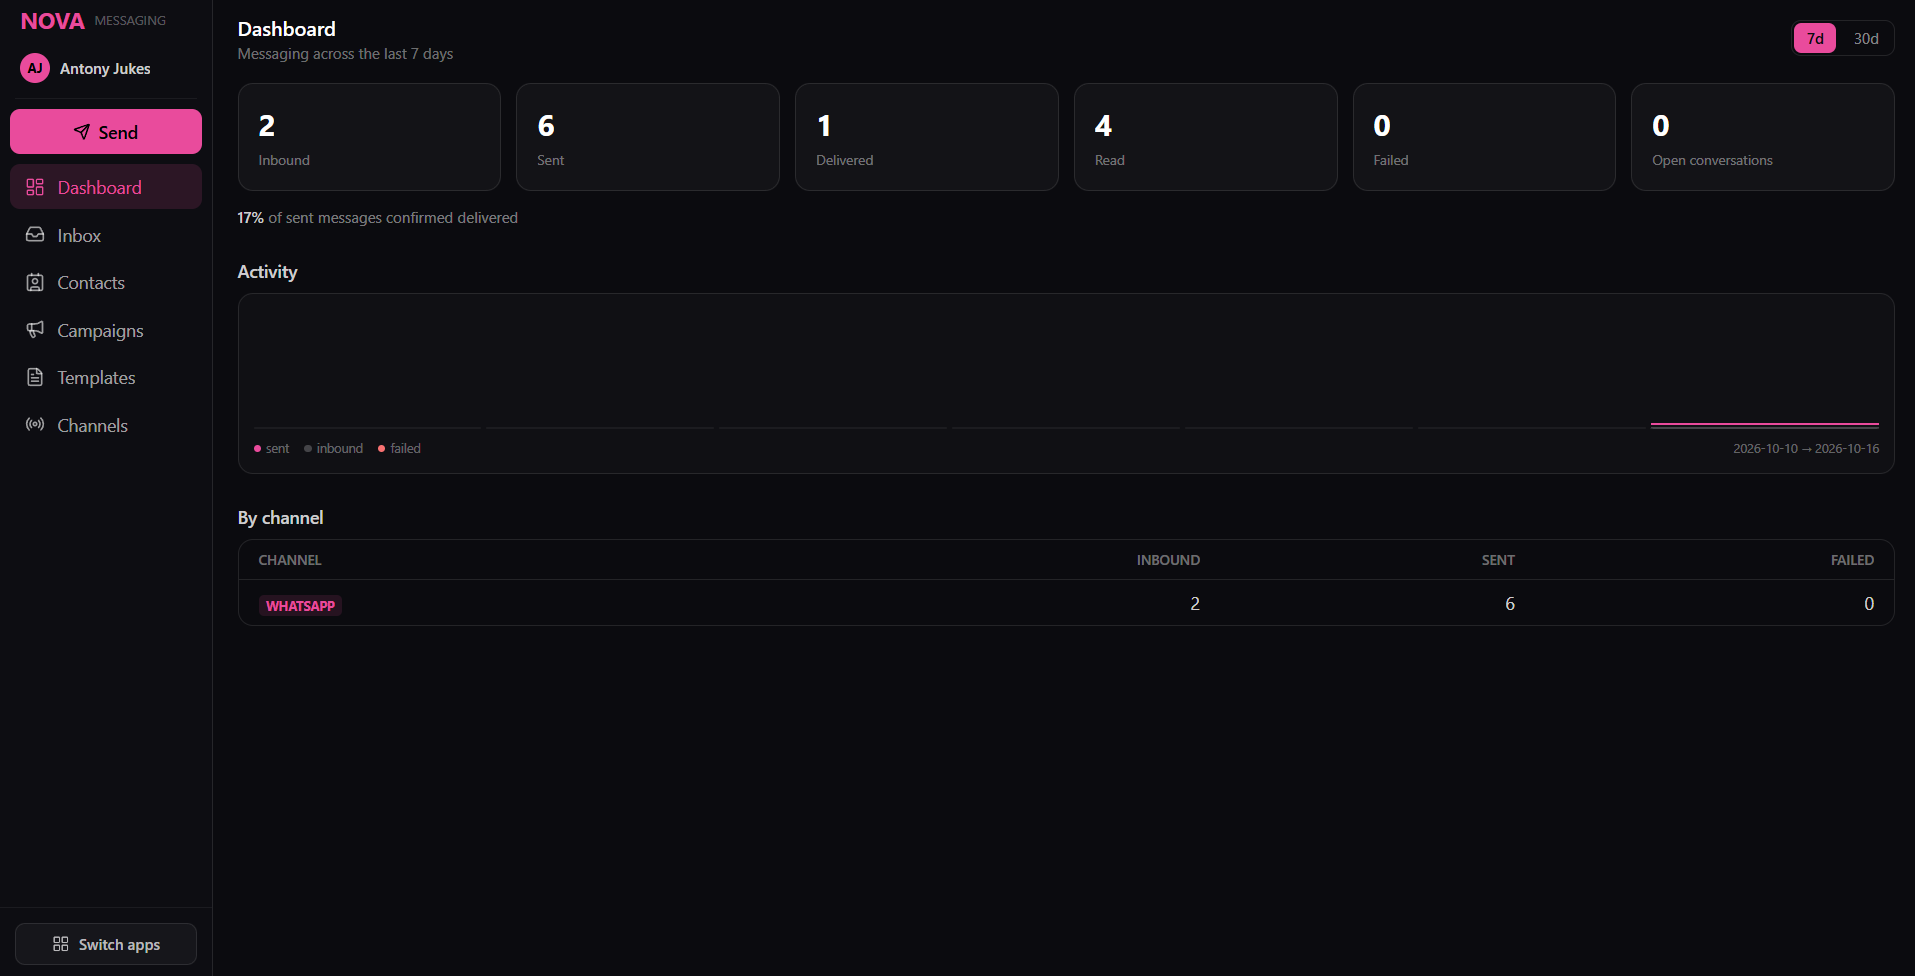This screenshot has height=976, width=1915.
Task: Click the Contacts address book icon
Action: (35, 282)
